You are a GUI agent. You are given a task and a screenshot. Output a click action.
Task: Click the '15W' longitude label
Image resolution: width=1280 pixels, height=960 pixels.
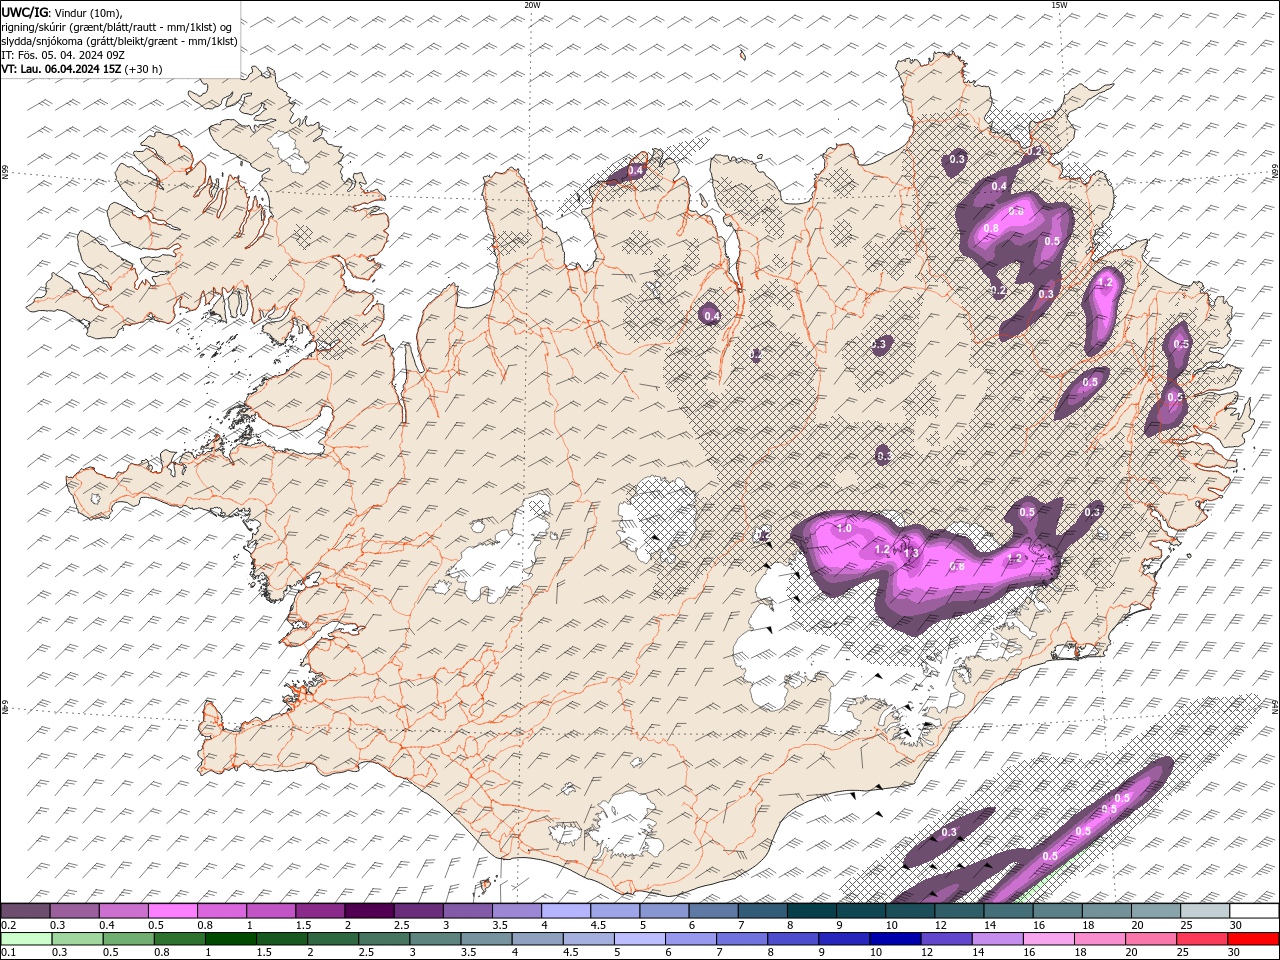[1058, 5]
